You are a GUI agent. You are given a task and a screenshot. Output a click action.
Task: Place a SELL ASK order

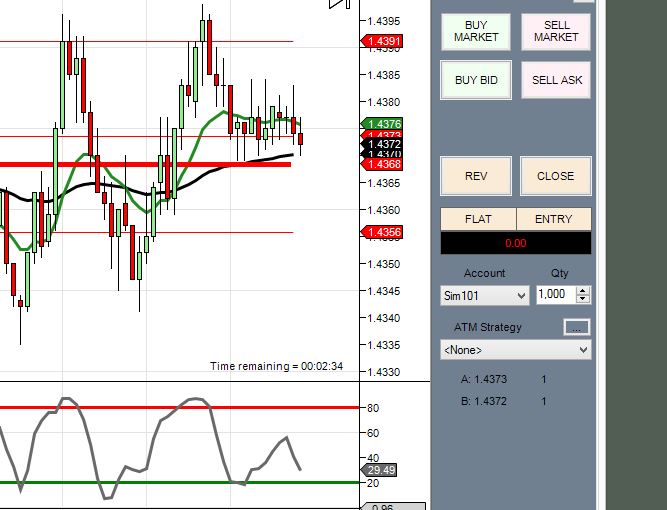click(556, 80)
